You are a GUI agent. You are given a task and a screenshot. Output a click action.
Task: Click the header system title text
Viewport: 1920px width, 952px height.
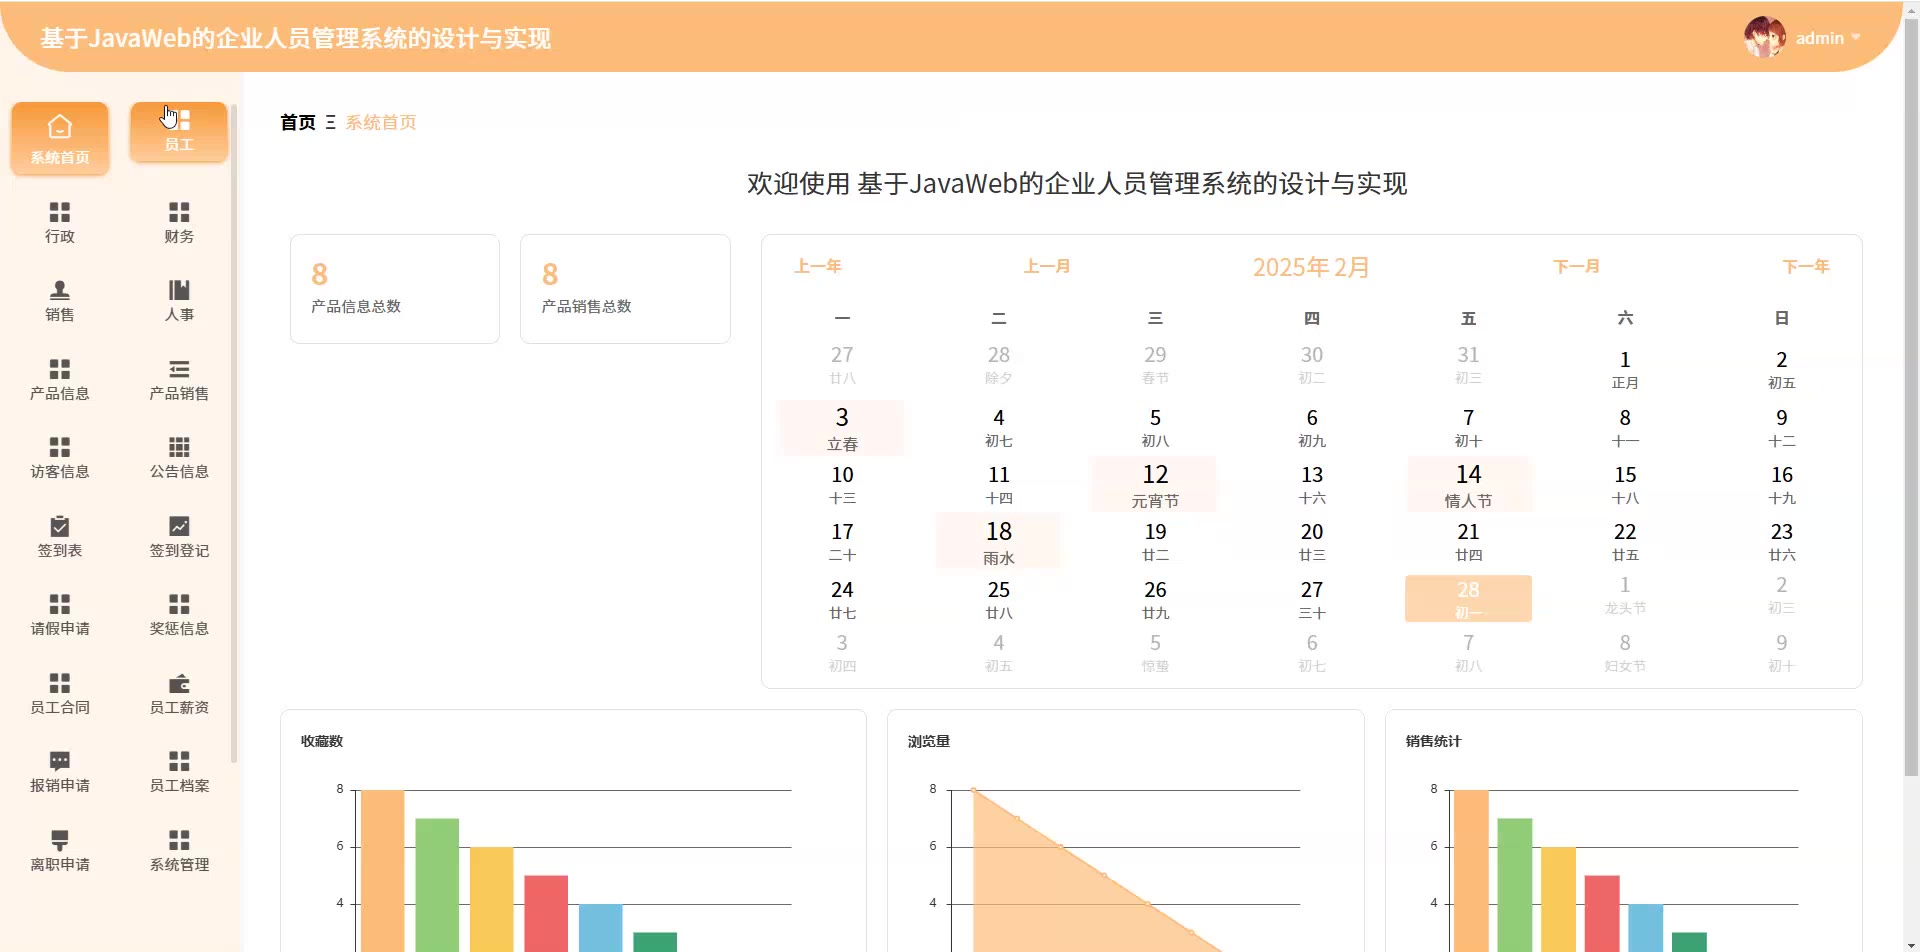pos(295,38)
